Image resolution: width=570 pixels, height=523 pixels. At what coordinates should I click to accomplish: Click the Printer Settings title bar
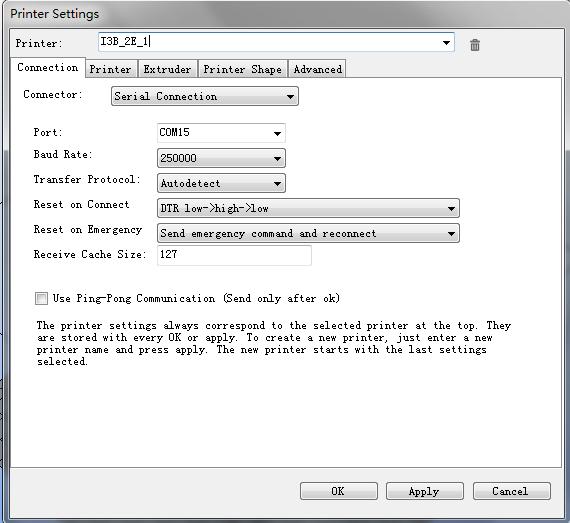click(285, 14)
